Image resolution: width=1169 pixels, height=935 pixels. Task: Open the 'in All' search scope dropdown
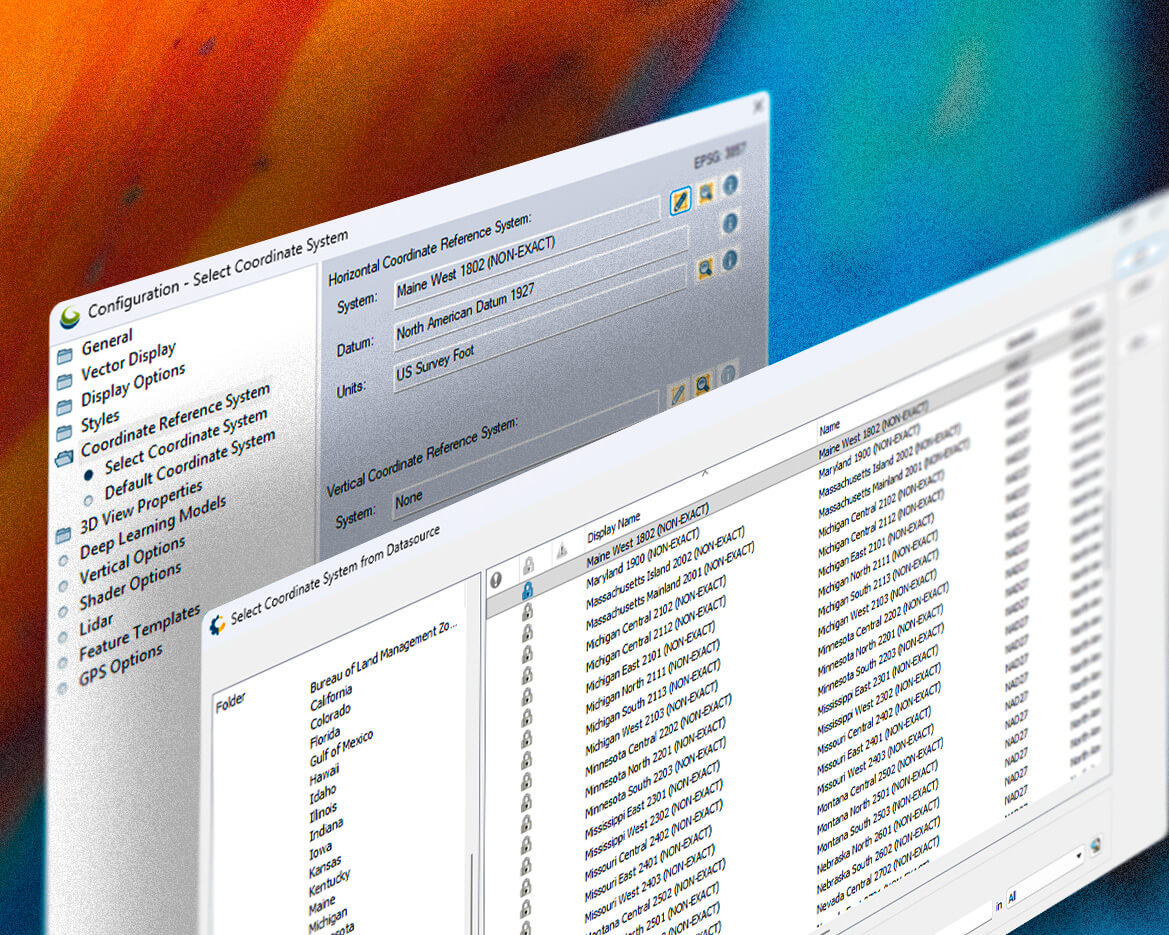tap(1044, 876)
